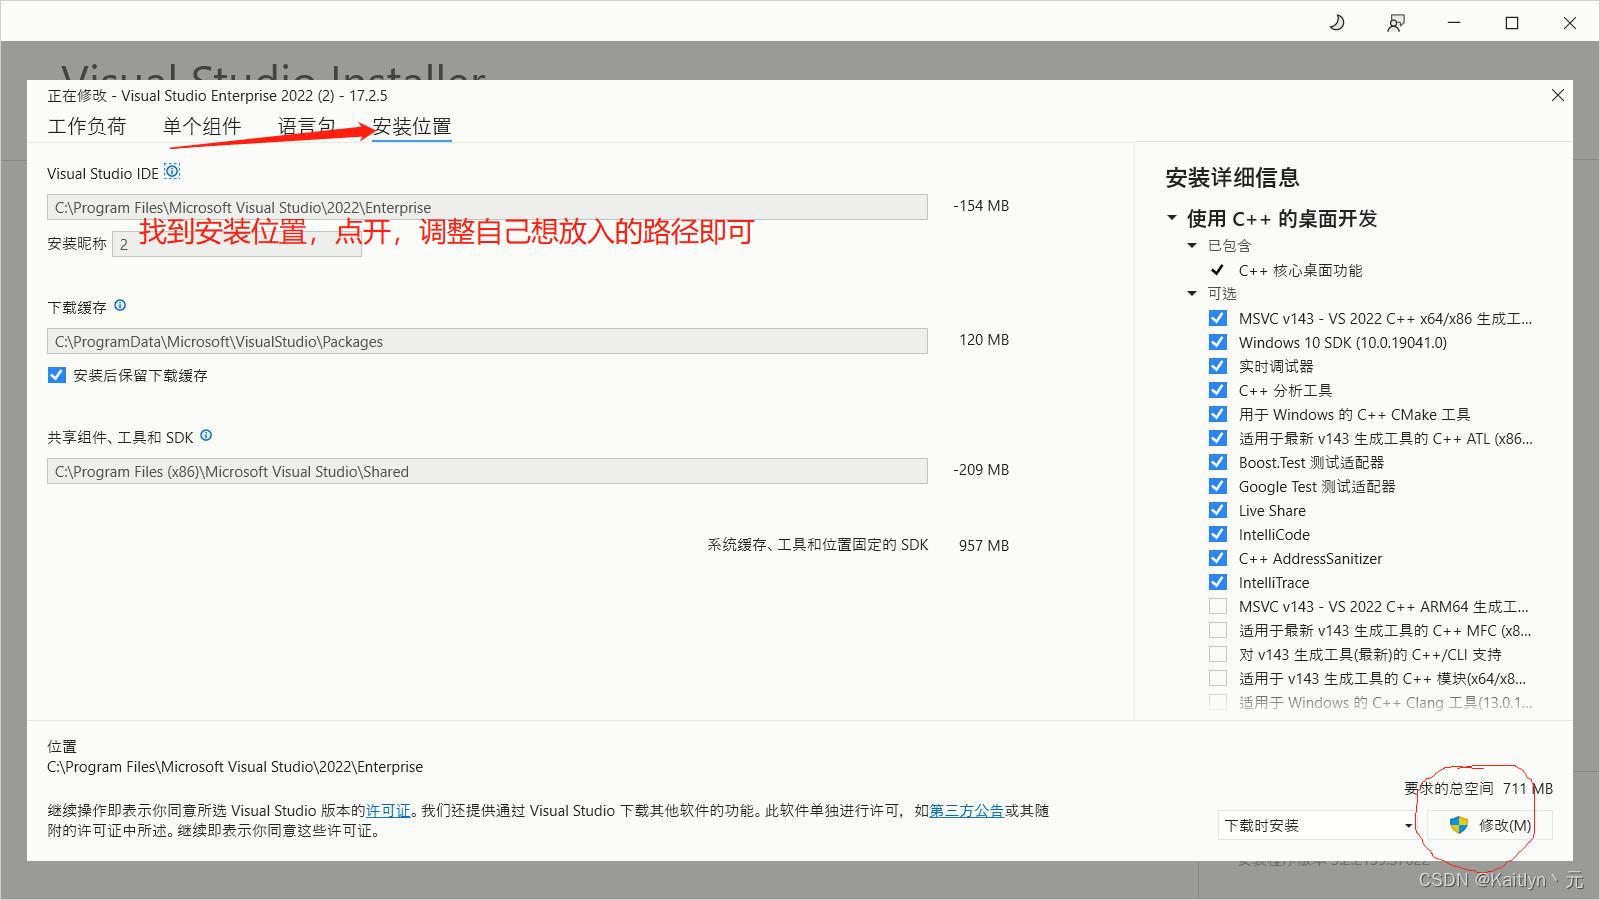Viewport: 1600px width, 900px height.
Task: Click the 修改(M) button
Action: coord(1490,825)
